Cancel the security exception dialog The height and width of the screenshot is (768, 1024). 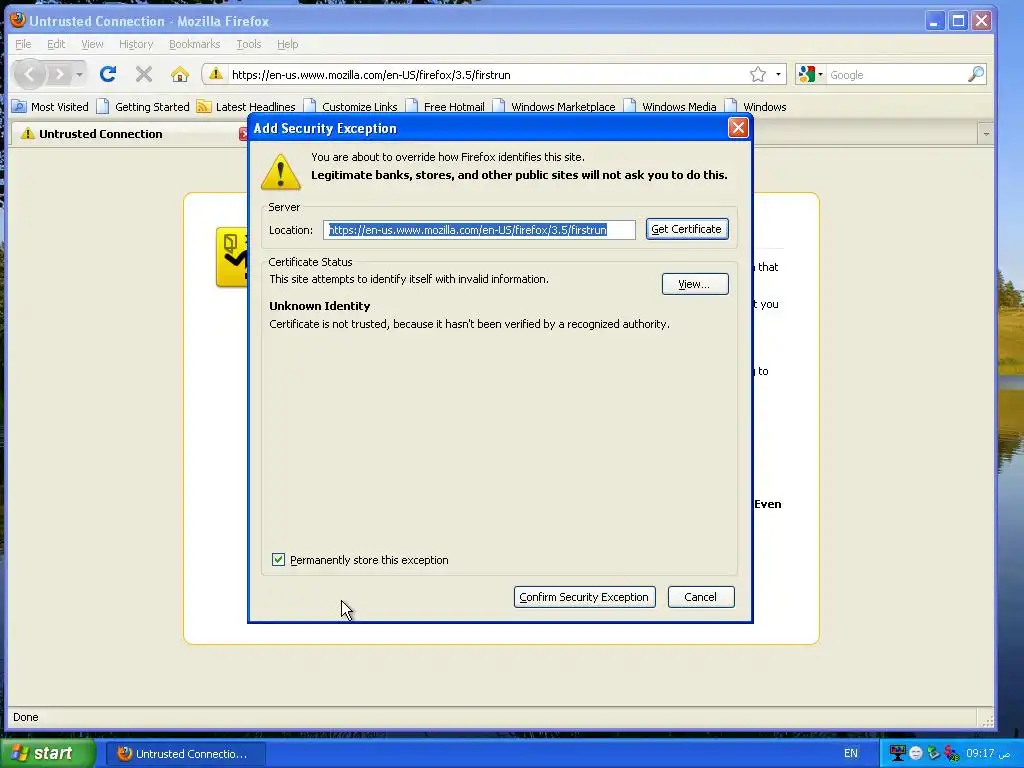click(701, 597)
